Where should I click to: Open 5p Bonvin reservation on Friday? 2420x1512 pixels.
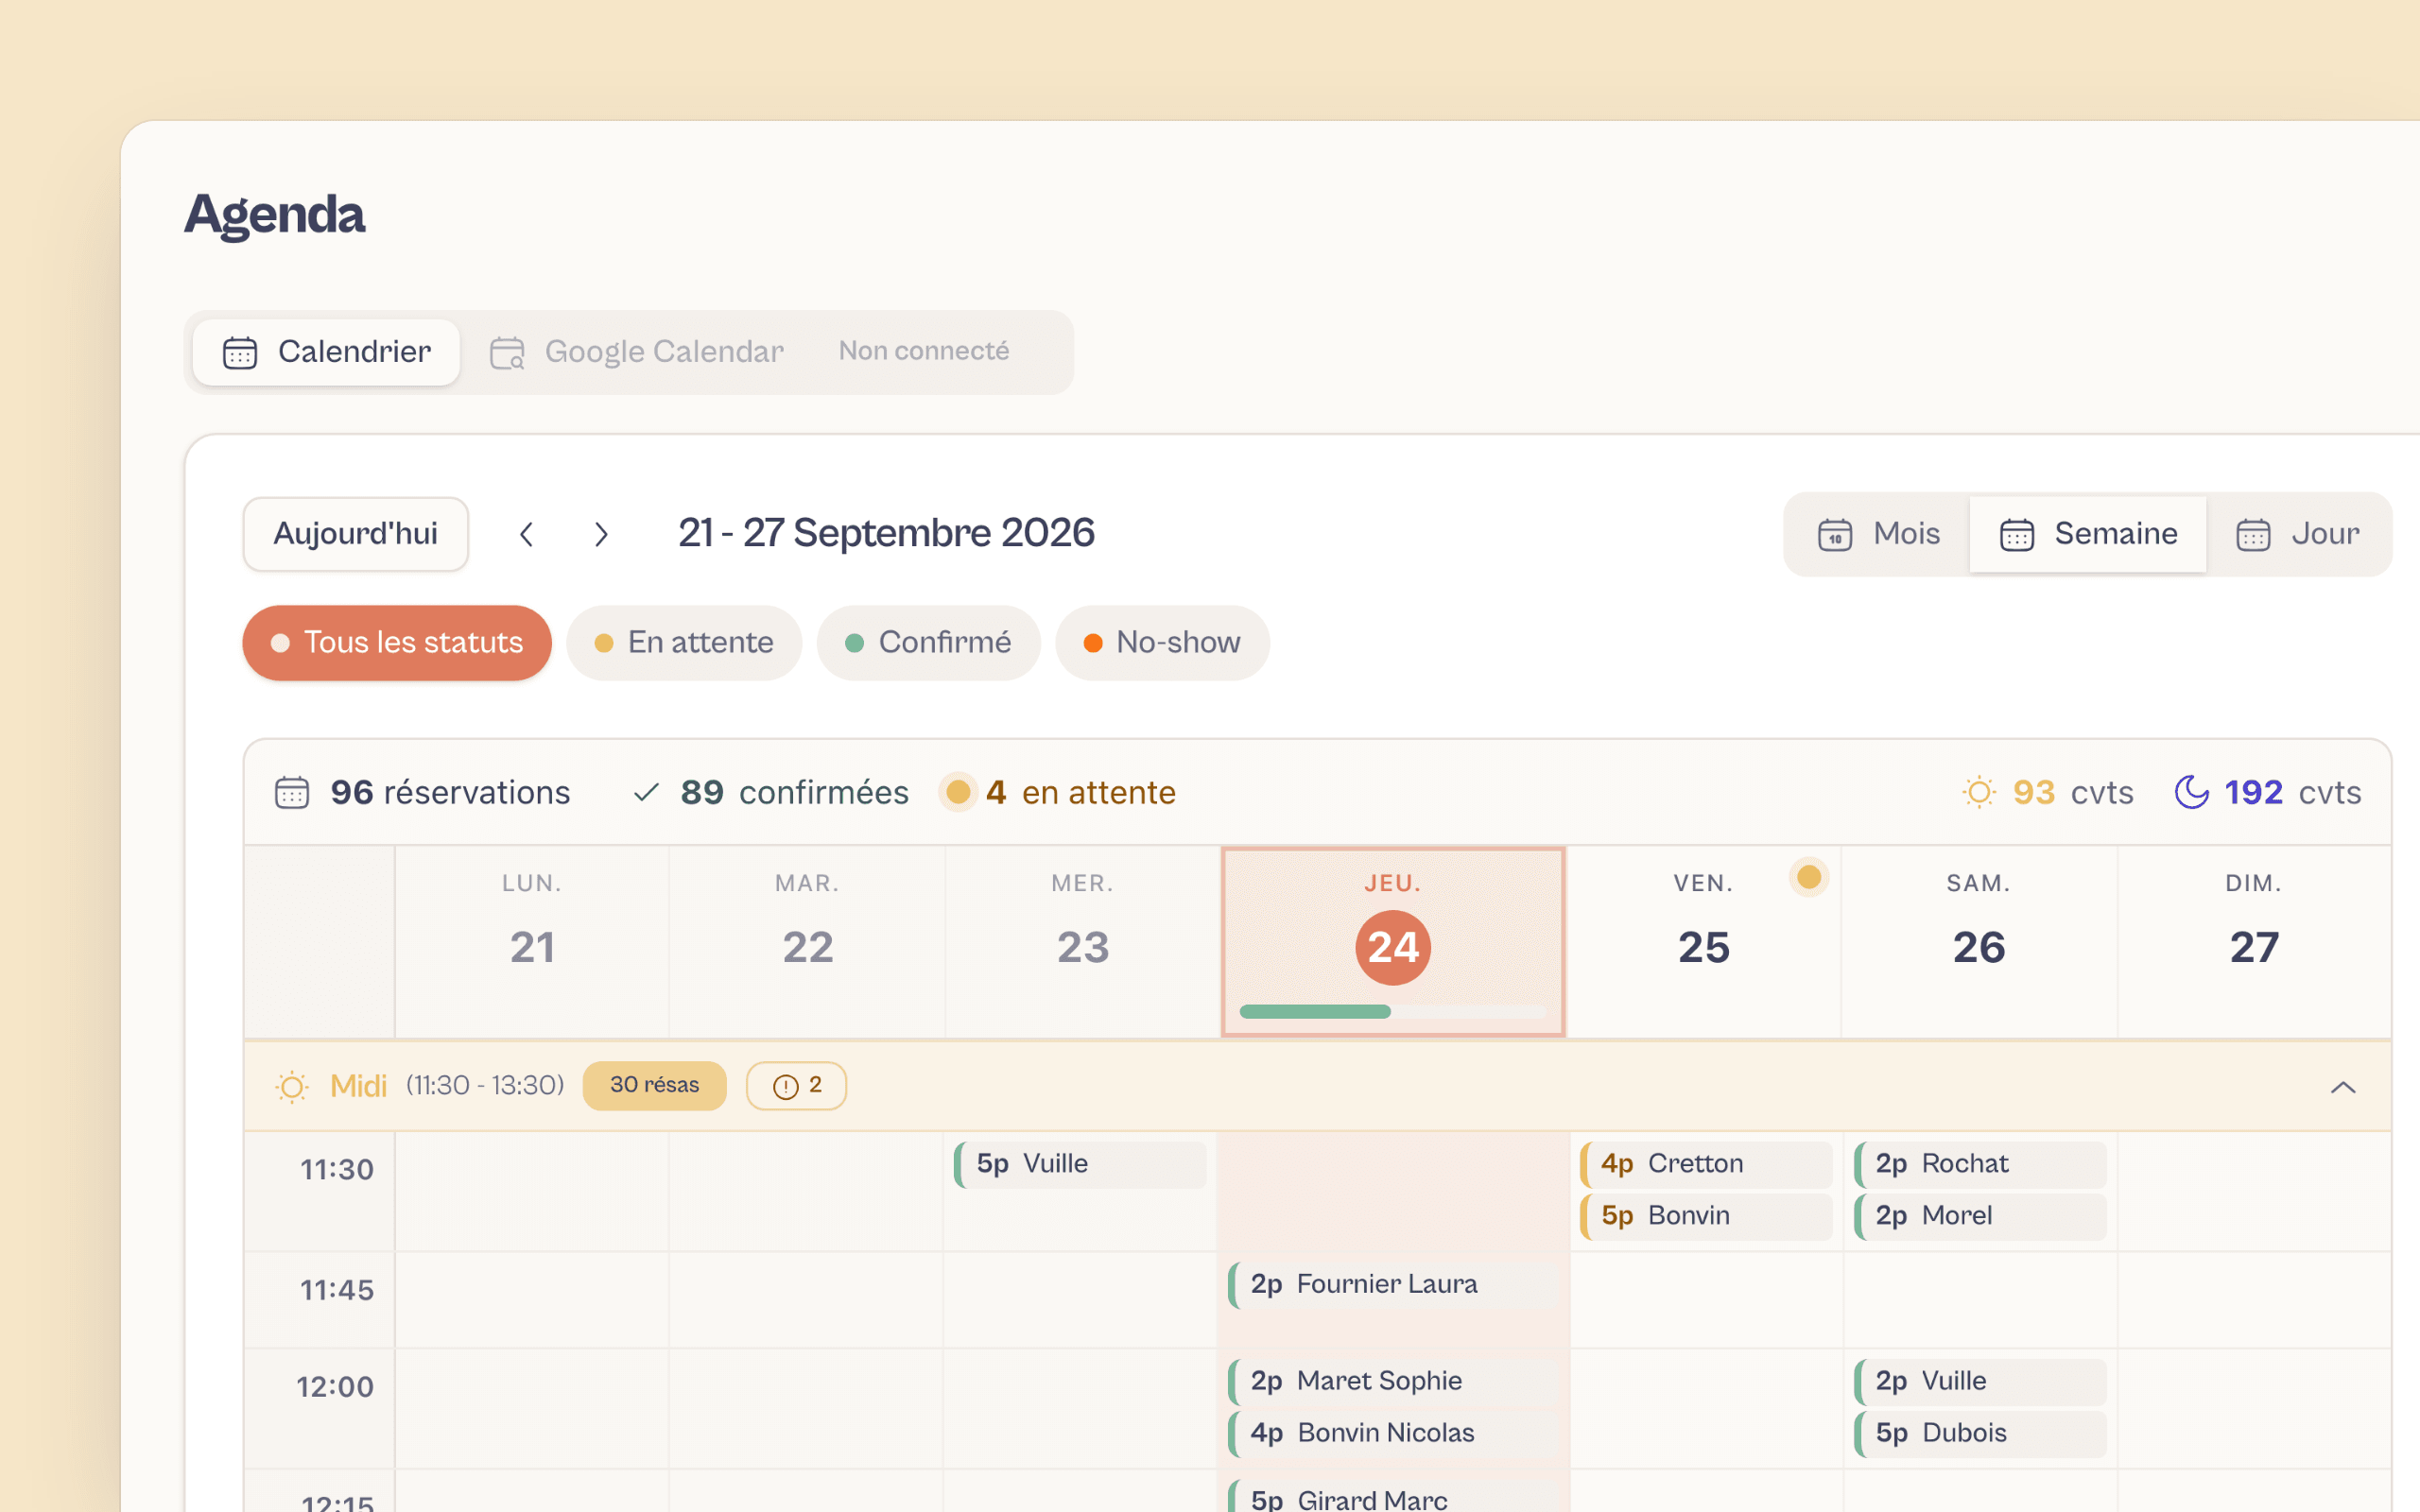pyautogui.click(x=1706, y=1217)
